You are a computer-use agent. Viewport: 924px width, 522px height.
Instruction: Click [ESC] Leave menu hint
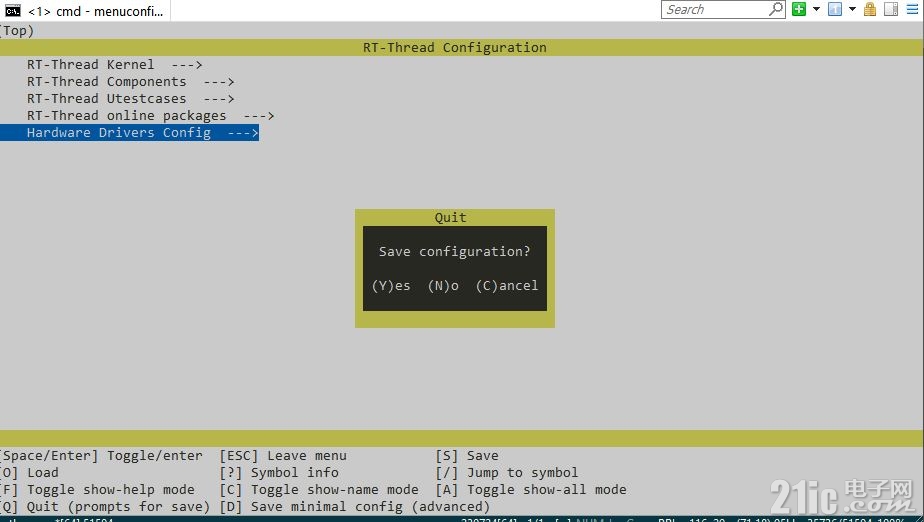tap(283, 455)
